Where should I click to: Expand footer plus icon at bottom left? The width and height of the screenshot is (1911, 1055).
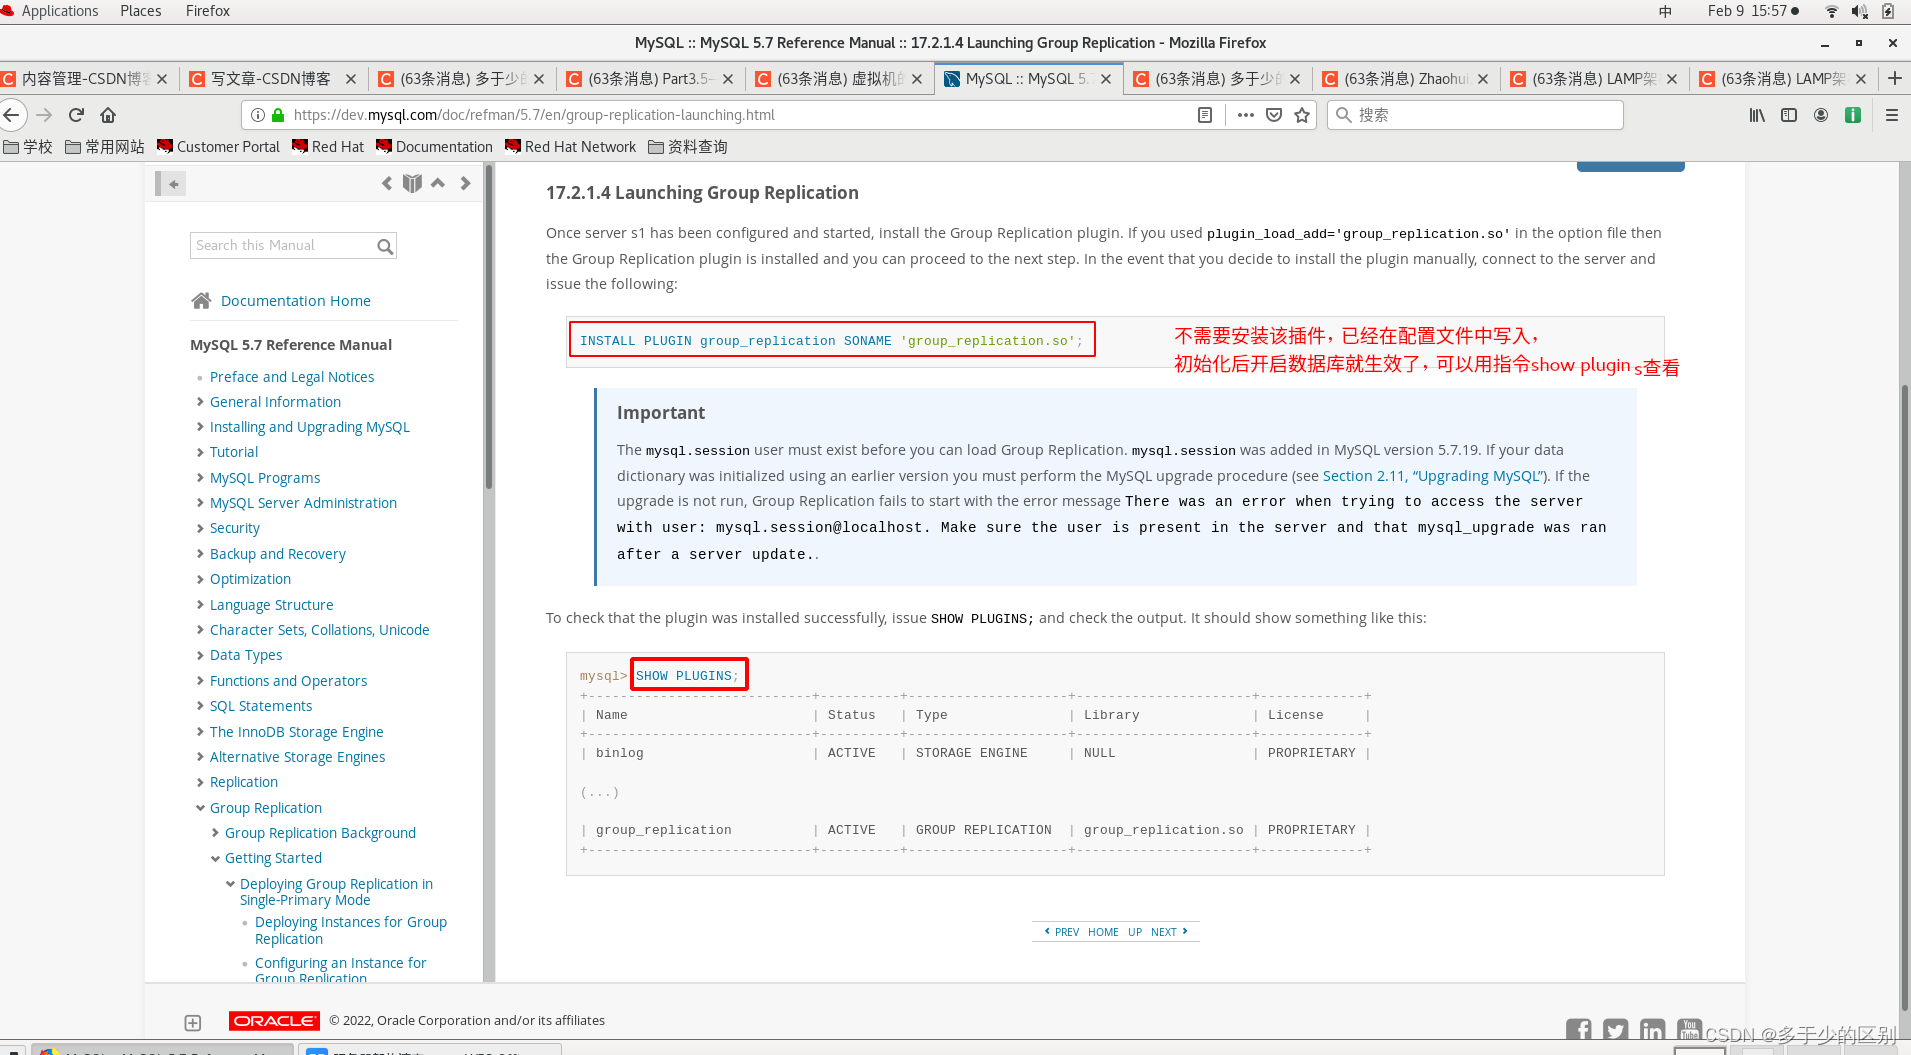coord(193,1023)
